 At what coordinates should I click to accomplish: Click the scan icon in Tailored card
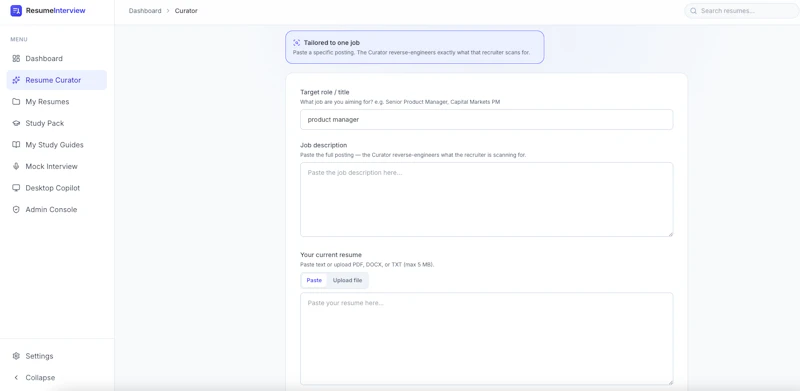point(296,43)
